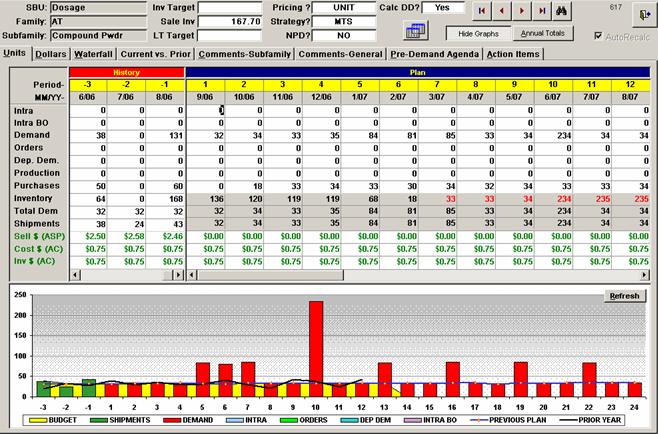Switch to the Dollars tab
The height and width of the screenshot is (434, 658).
(x=51, y=54)
